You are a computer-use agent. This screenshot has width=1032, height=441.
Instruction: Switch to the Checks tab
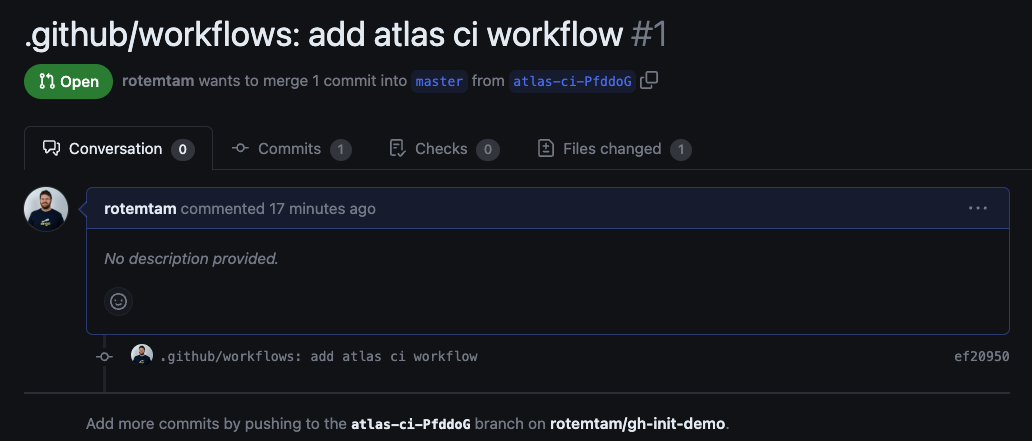444,149
